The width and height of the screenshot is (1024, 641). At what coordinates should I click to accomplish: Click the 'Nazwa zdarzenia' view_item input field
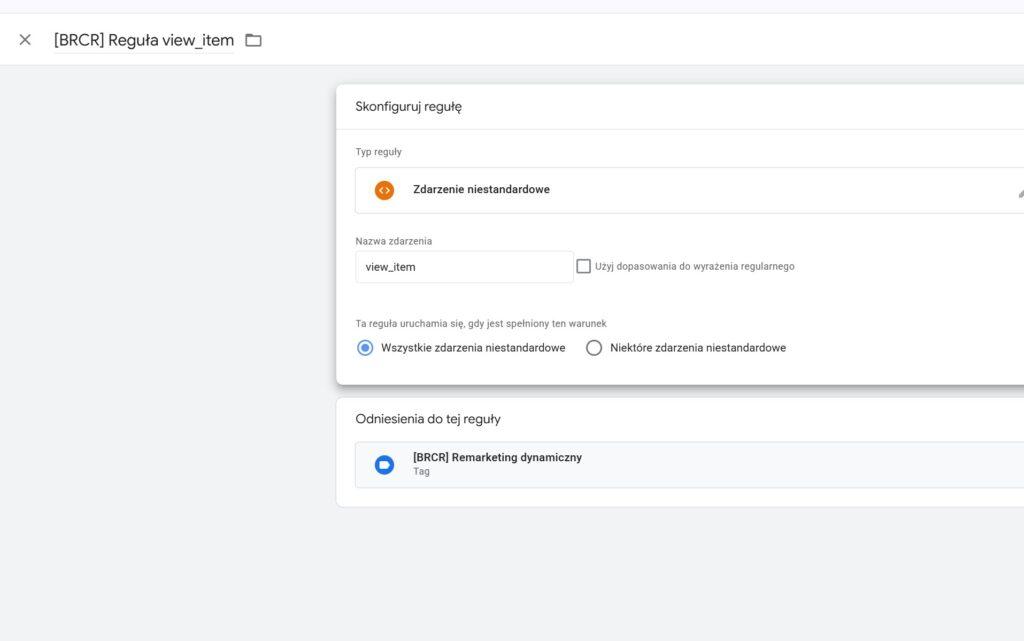[464, 267]
